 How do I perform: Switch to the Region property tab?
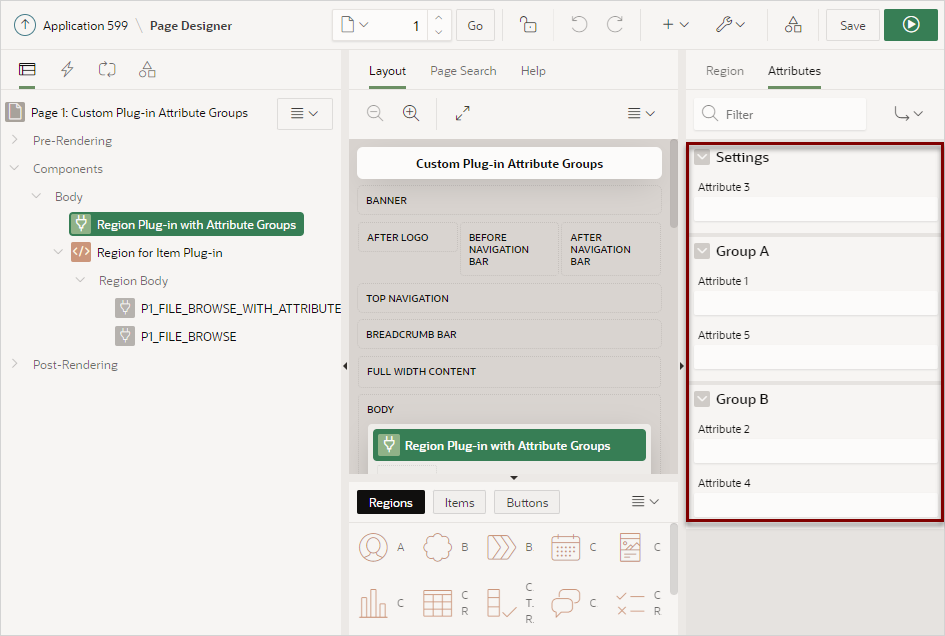pyautogui.click(x=724, y=71)
